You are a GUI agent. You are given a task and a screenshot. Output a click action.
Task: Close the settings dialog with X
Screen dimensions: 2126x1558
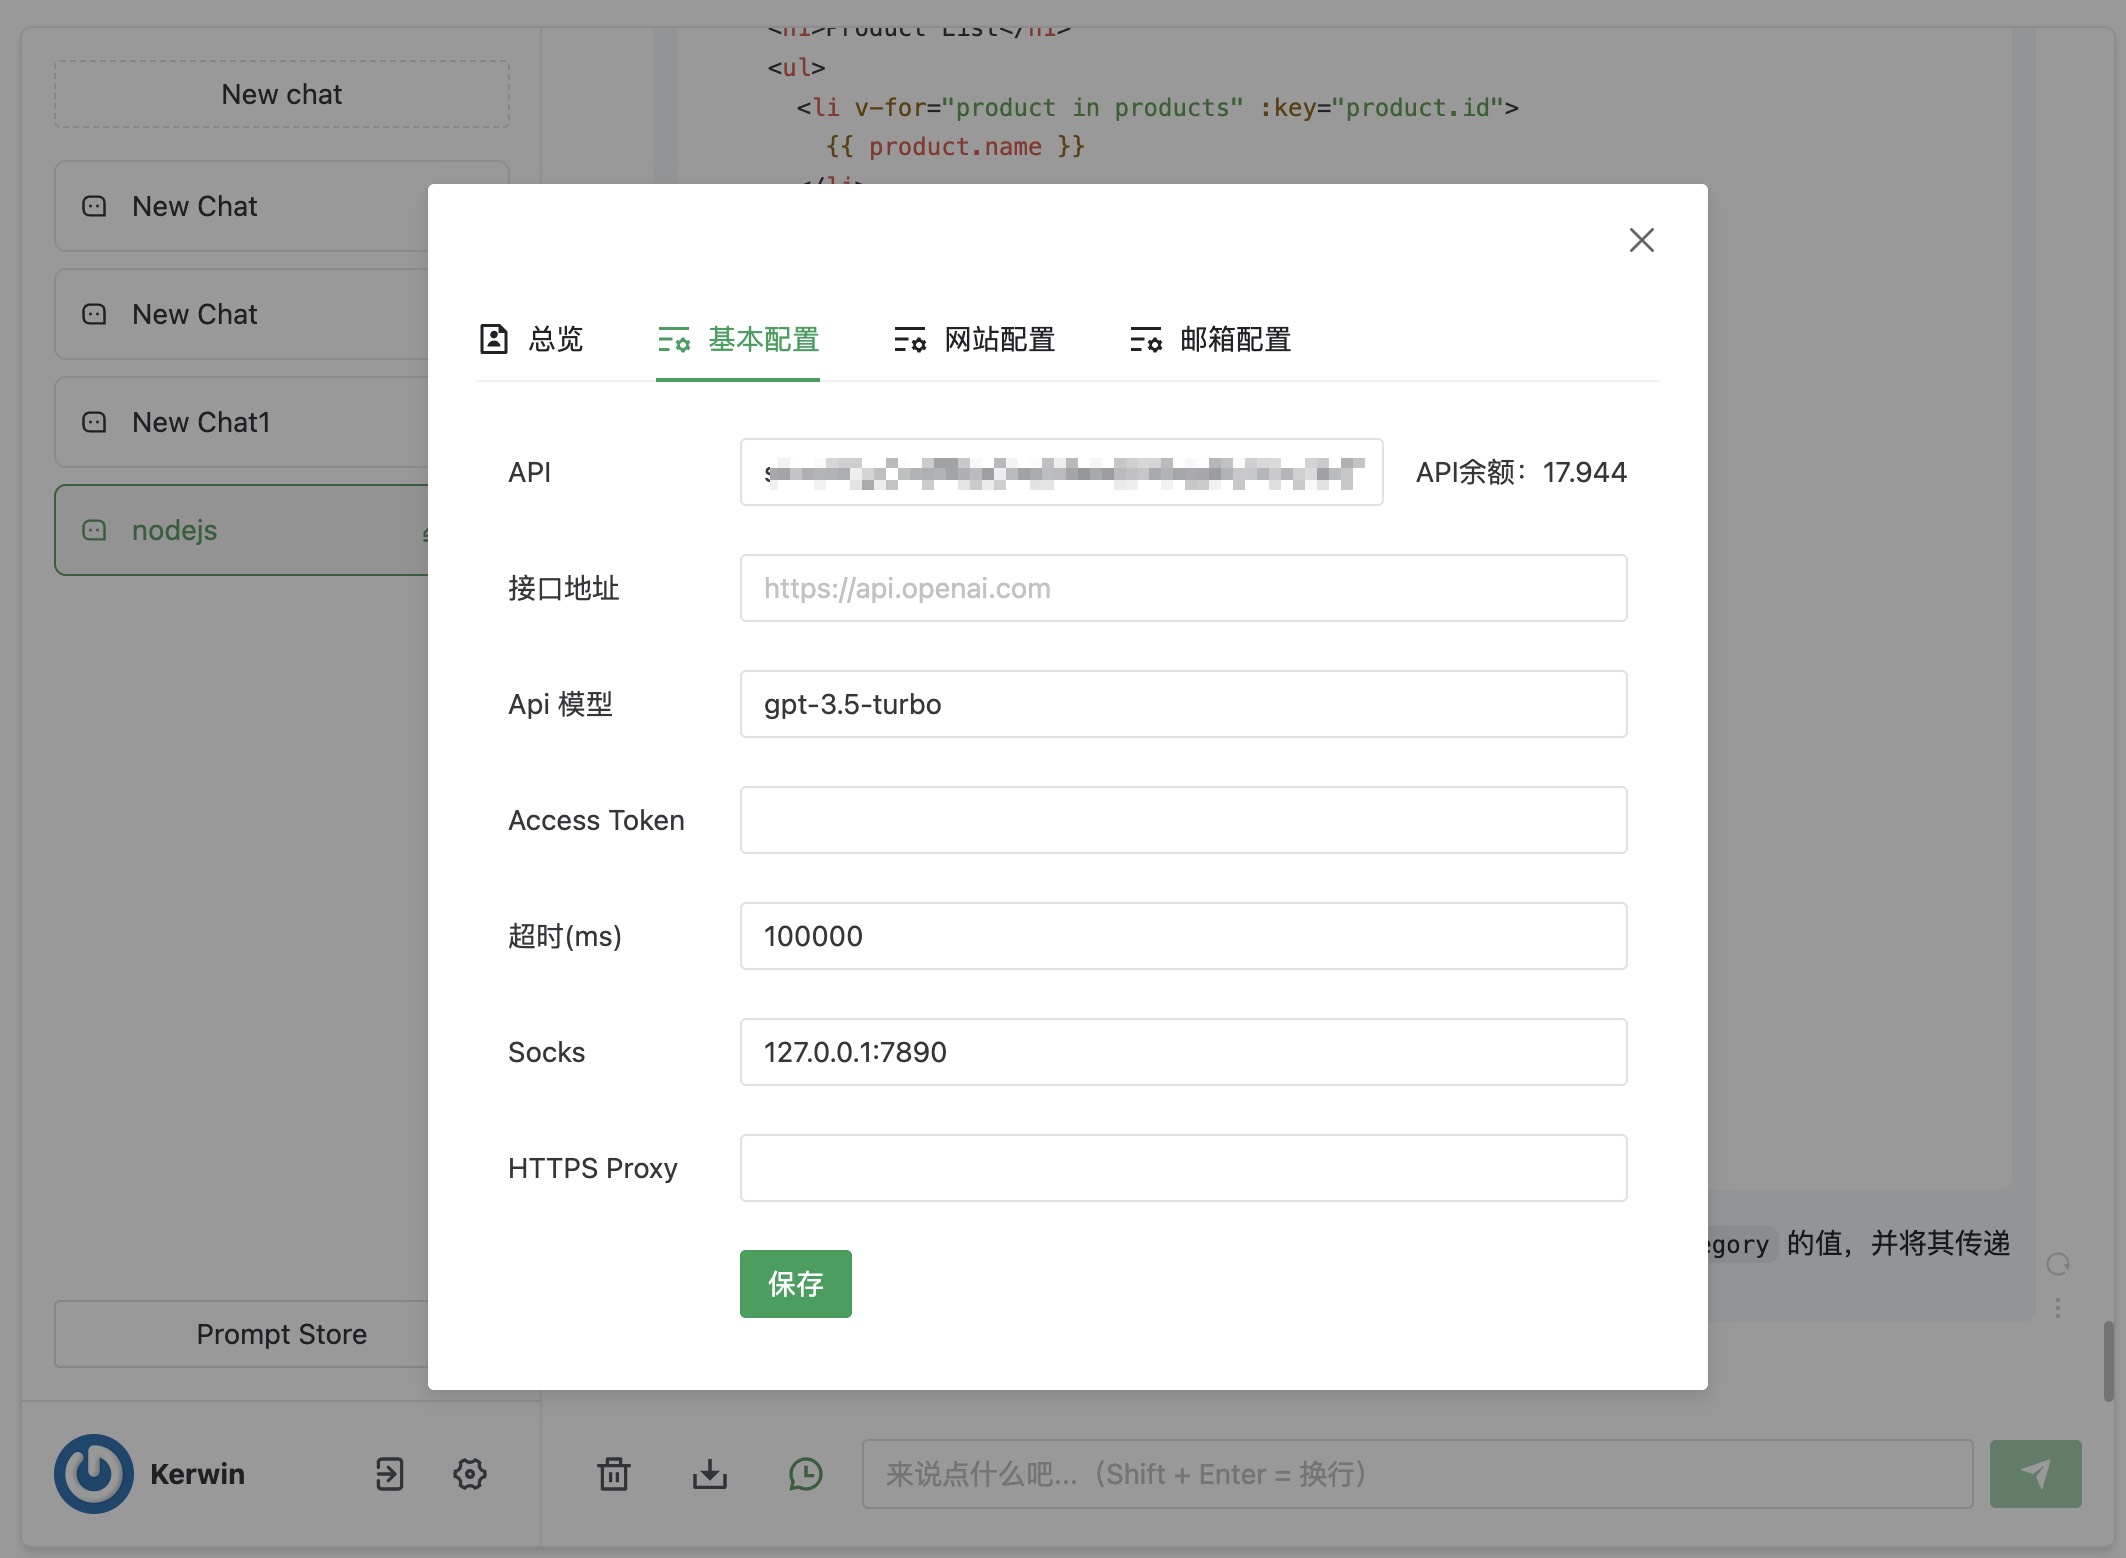(1641, 240)
